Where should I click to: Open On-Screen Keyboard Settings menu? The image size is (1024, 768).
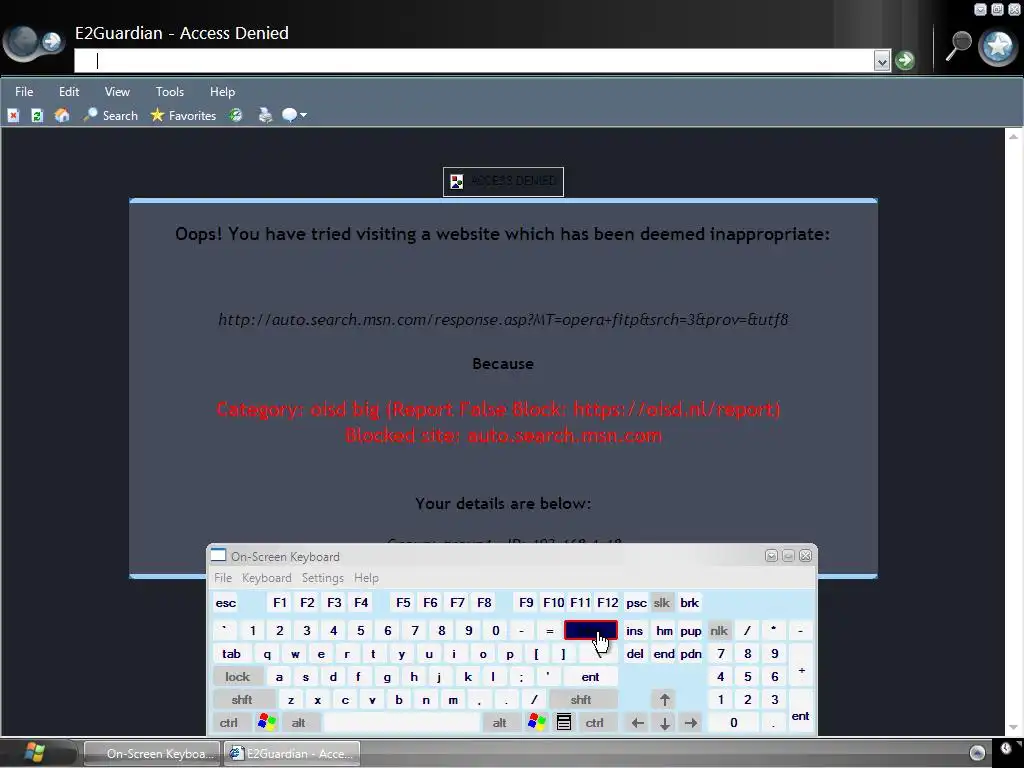tap(323, 578)
